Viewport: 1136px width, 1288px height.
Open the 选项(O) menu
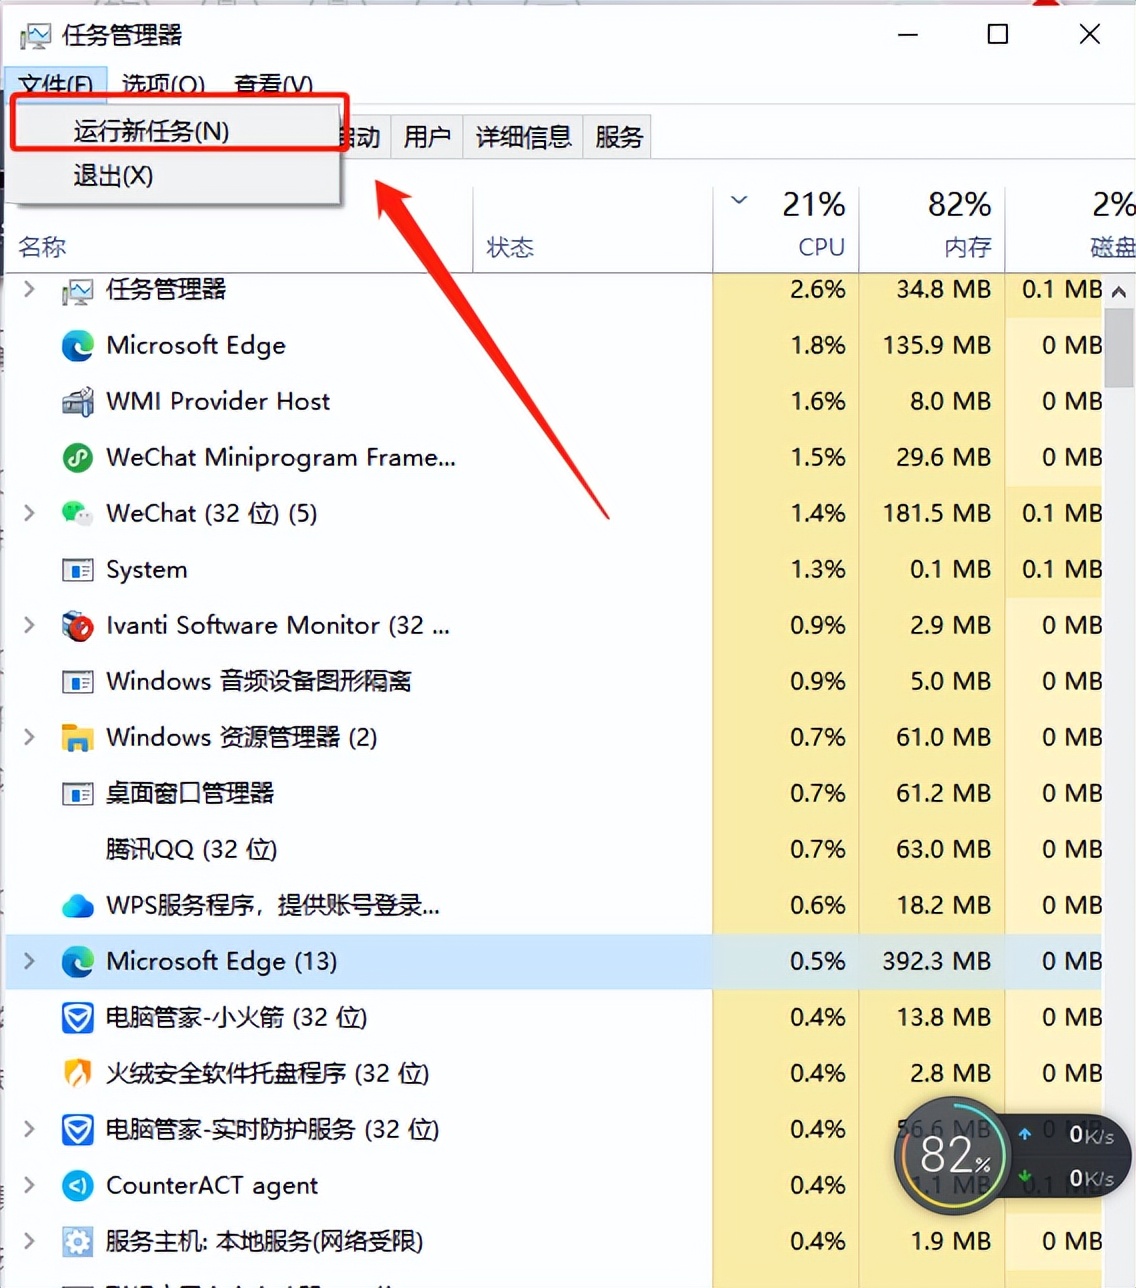[x=160, y=84]
